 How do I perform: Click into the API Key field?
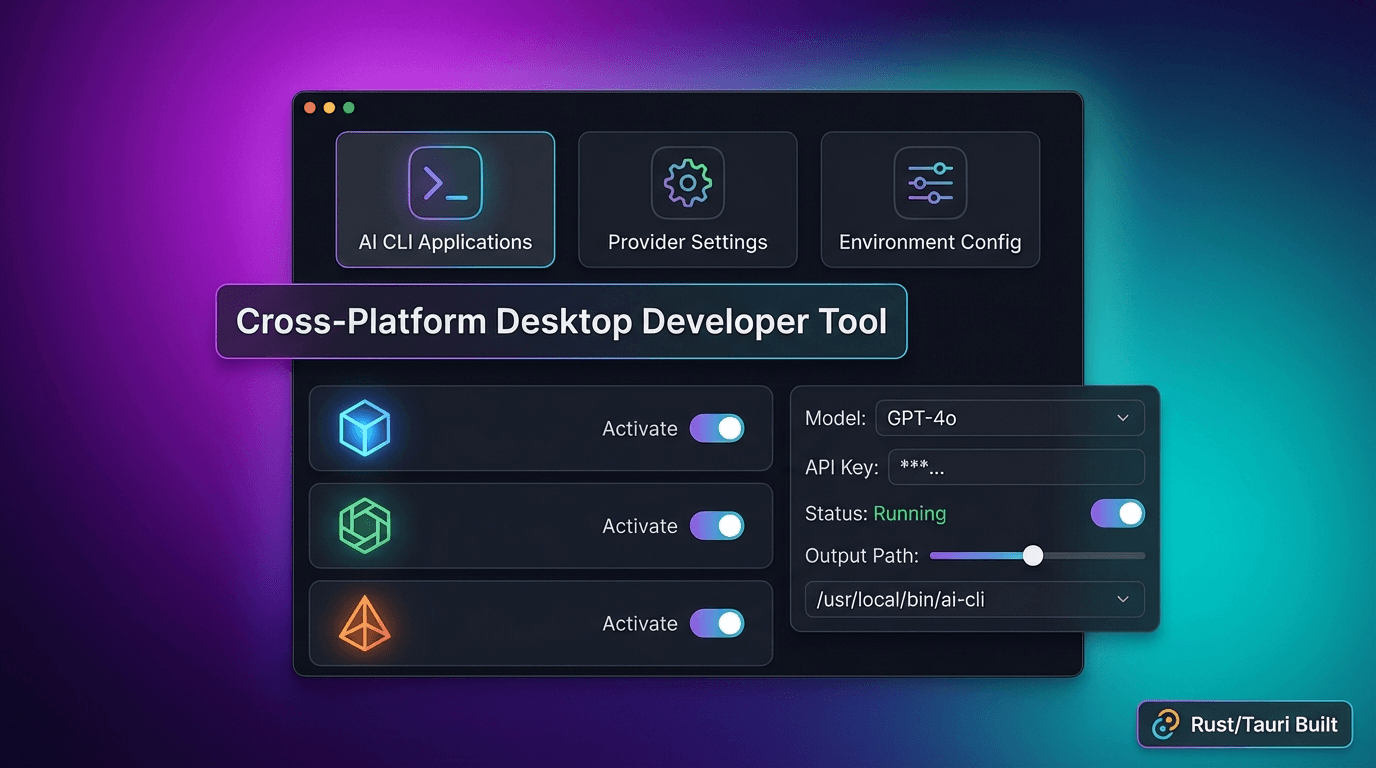[x=1015, y=467]
